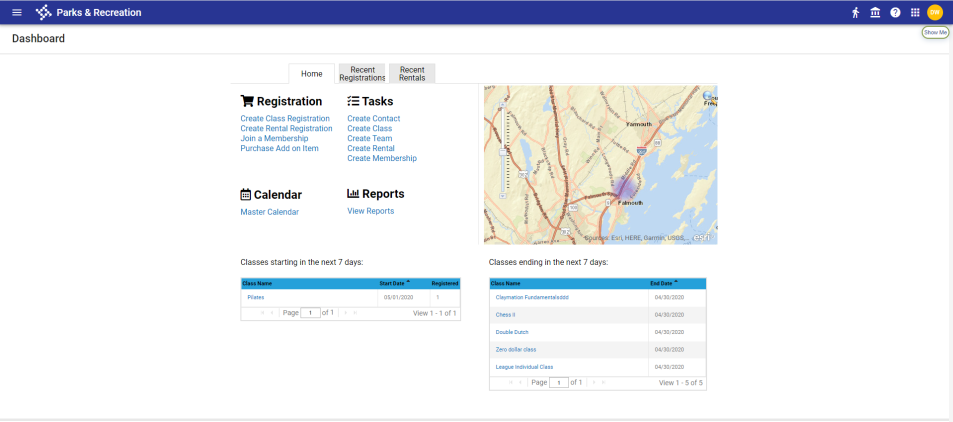Switch to the Recent Rentals tab

click(x=412, y=74)
